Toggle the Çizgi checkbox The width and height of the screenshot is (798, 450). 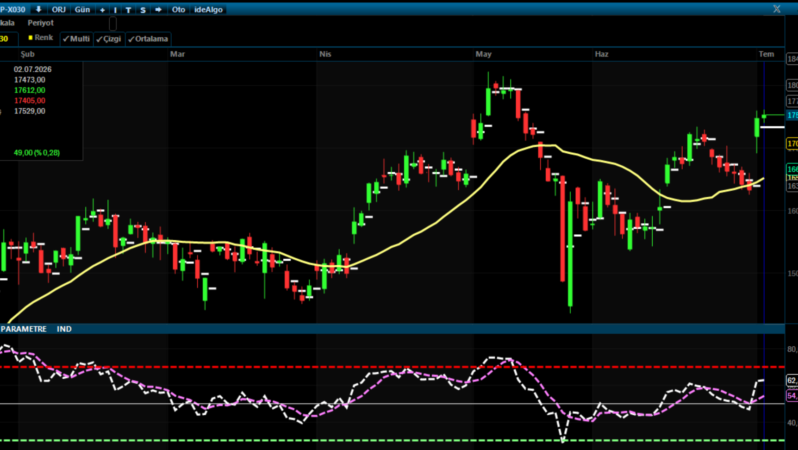[109, 39]
